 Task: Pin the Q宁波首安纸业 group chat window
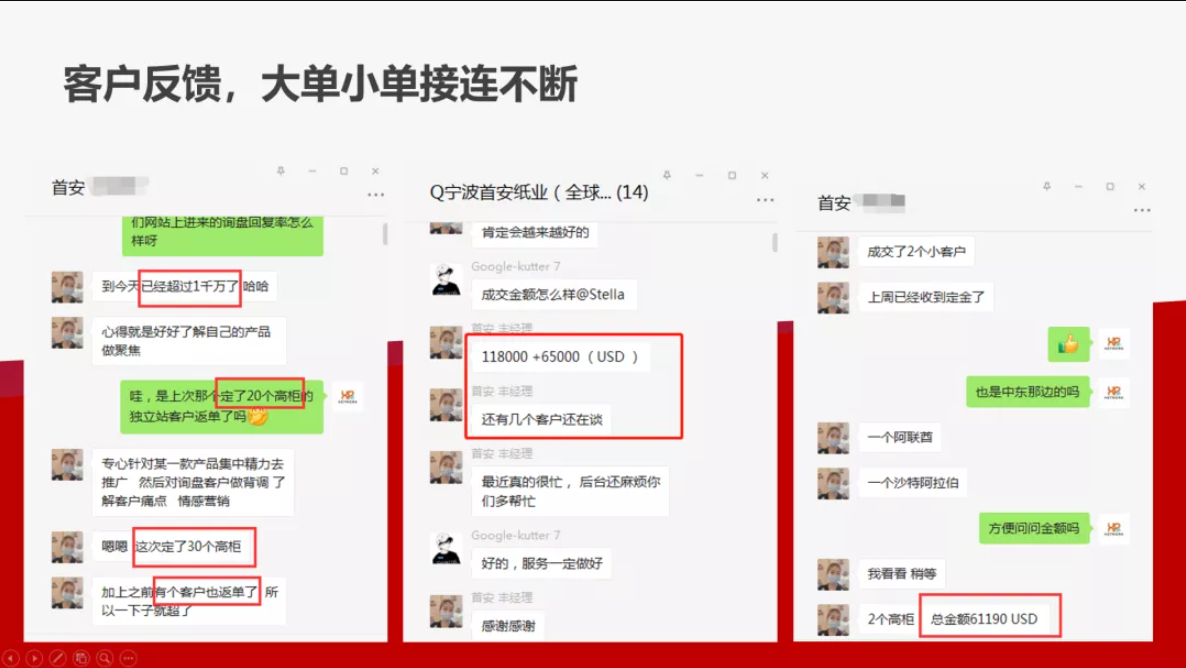coord(667,175)
